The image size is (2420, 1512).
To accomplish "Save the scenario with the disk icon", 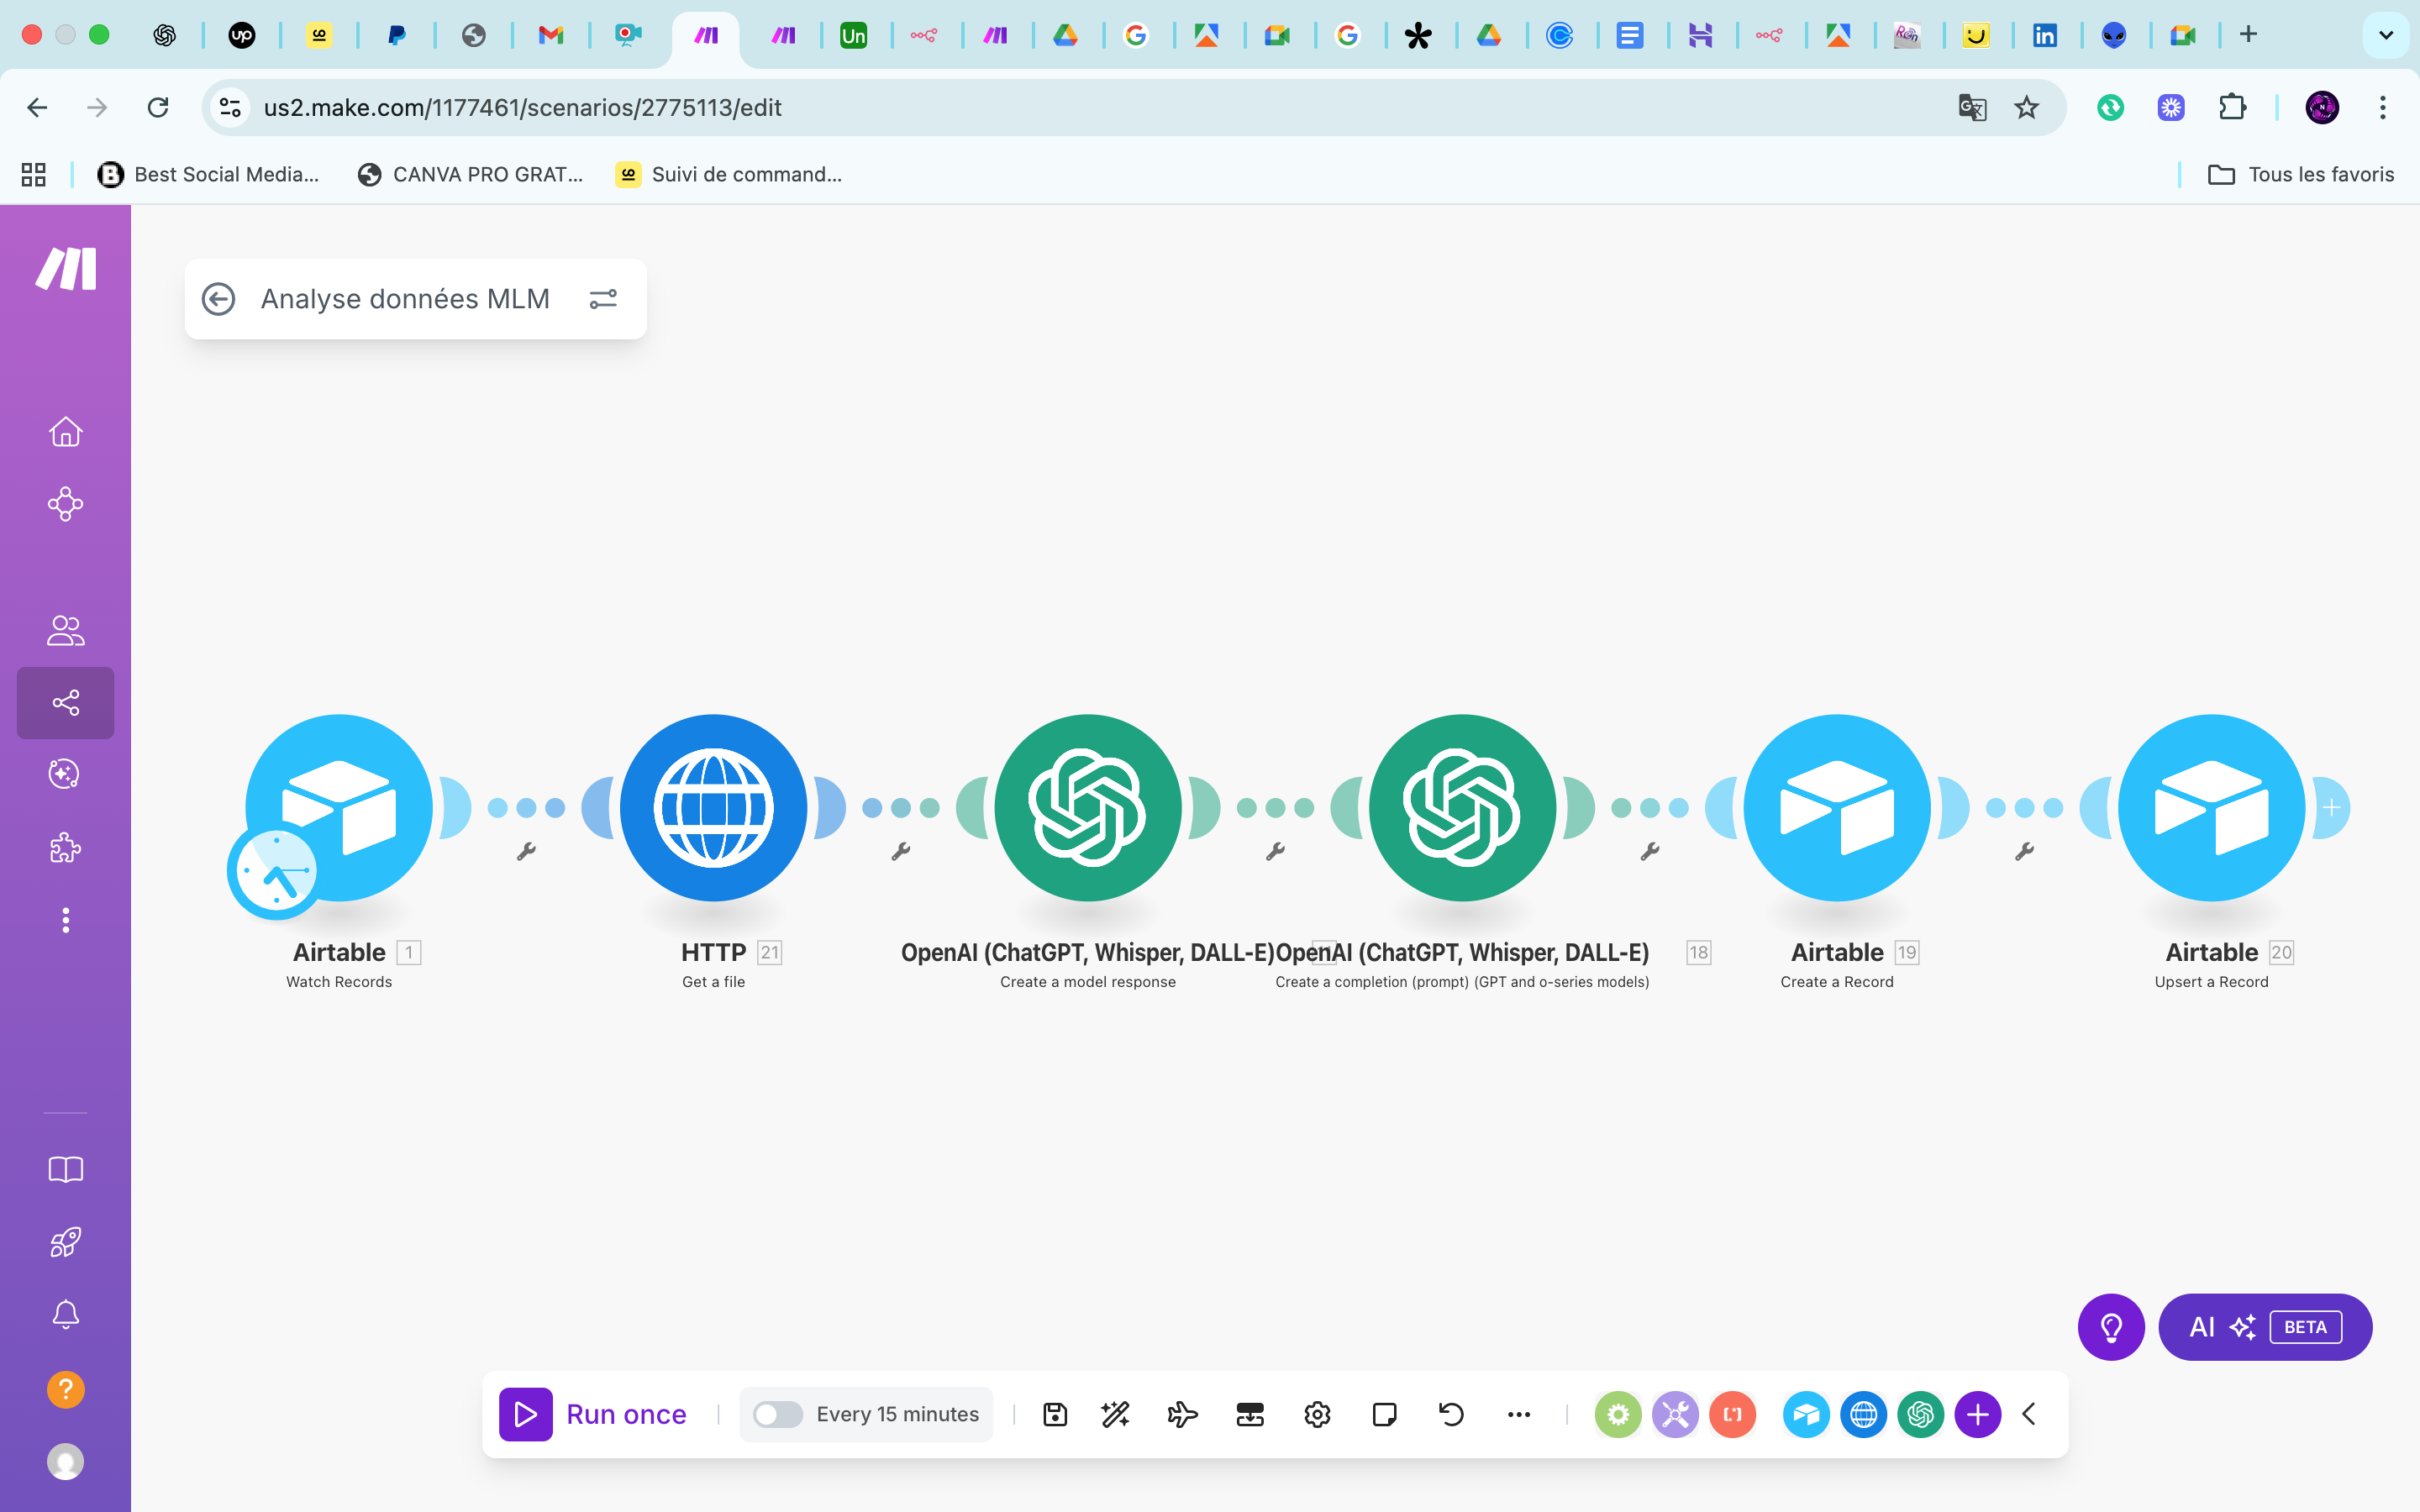I will [1055, 1414].
